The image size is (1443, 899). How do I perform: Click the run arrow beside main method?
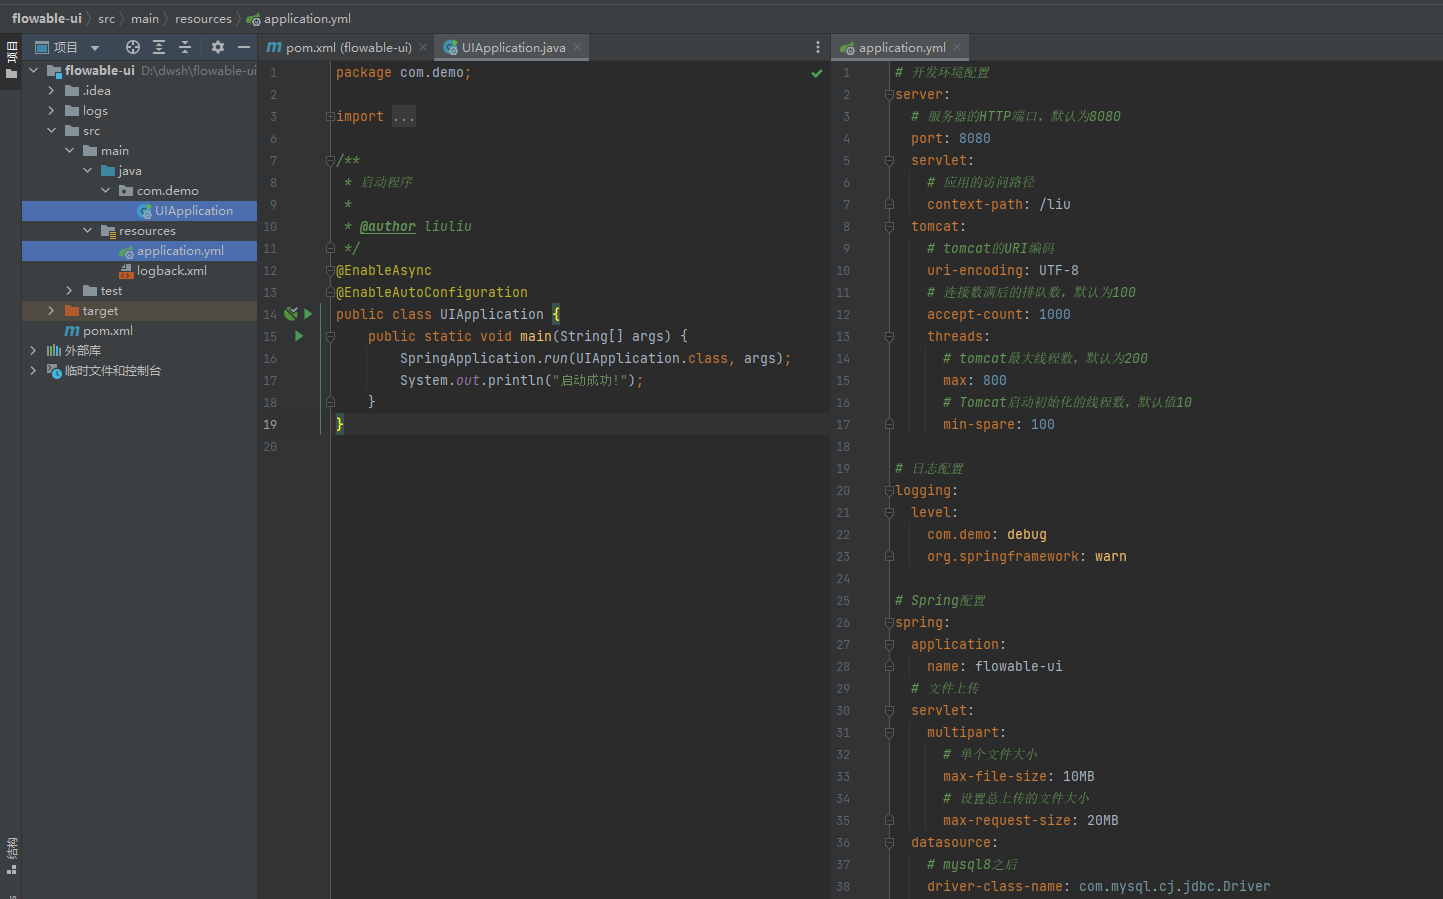pos(299,336)
